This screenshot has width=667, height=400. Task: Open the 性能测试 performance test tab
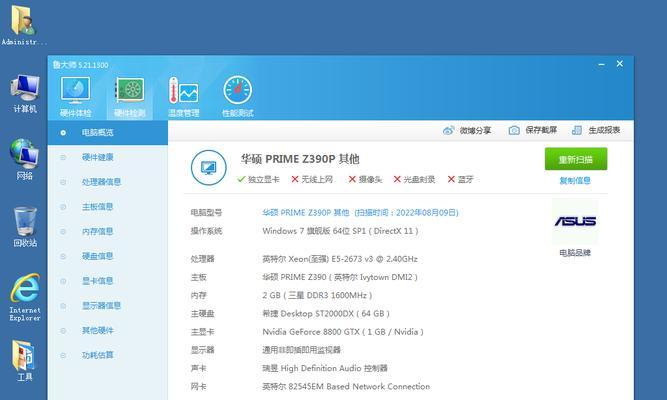pos(237,97)
